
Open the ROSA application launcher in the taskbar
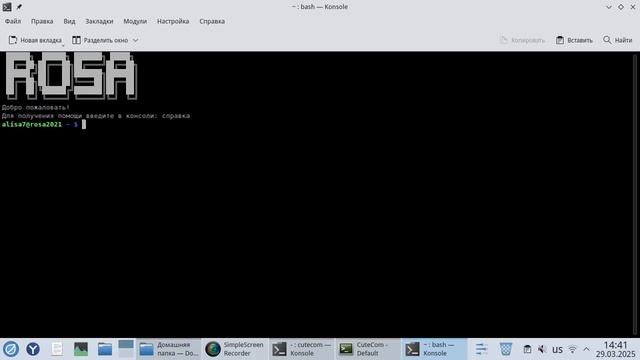pos(11,349)
